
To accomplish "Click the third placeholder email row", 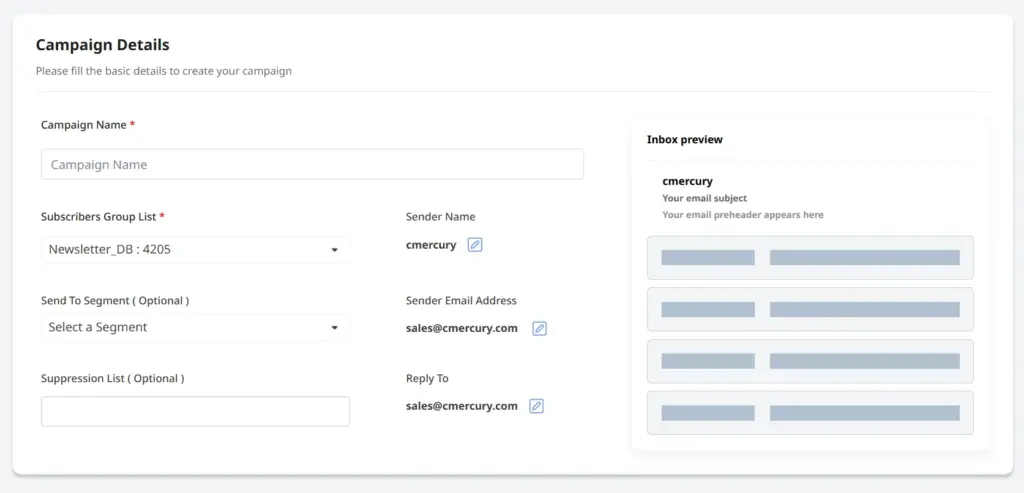I will 810,361.
